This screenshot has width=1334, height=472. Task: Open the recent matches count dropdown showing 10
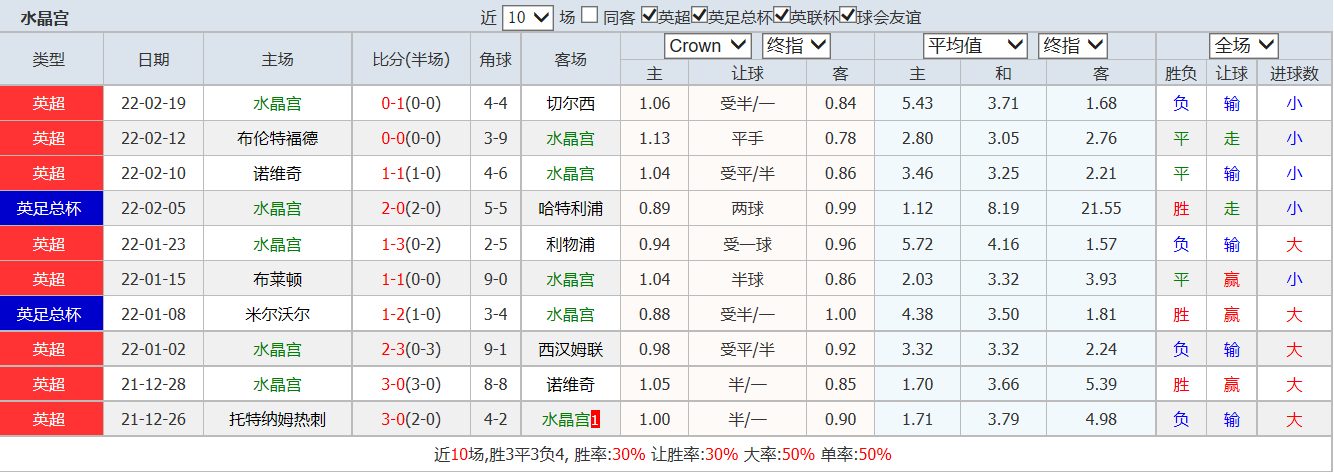point(528,17)
